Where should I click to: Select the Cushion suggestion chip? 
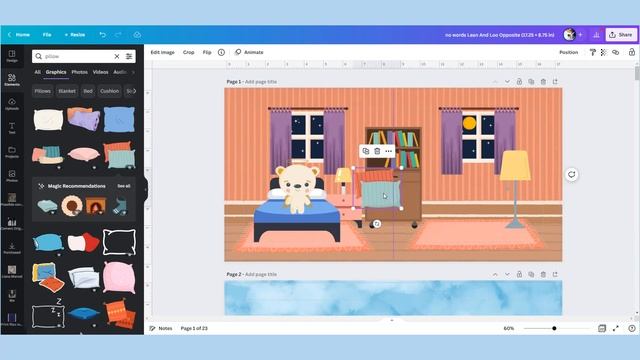[109, 91]
